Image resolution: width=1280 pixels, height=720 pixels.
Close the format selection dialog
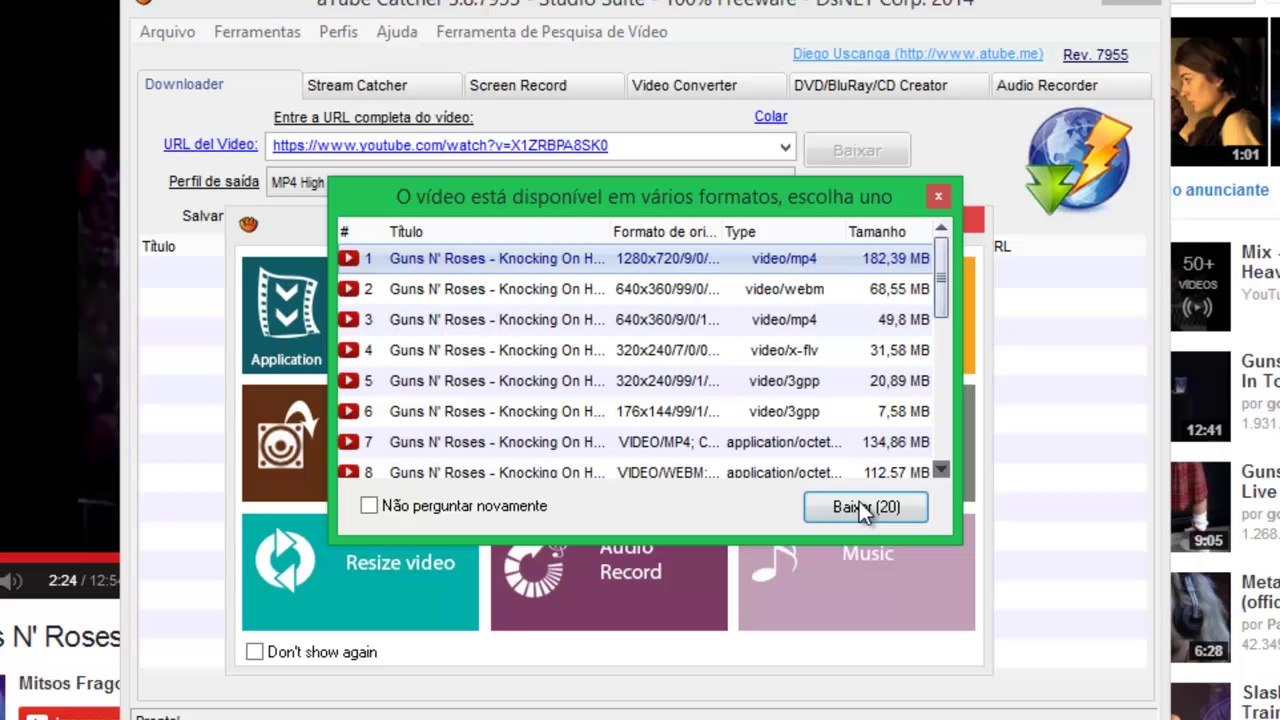click(x=938, y=197)
